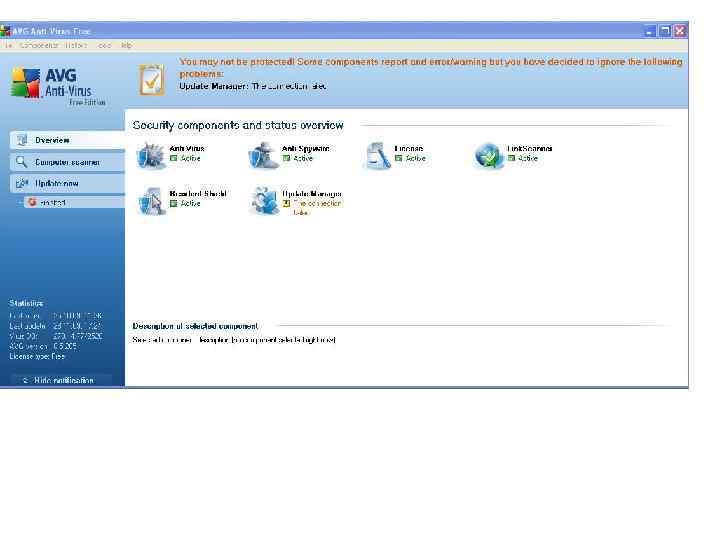Click the Anti-Virus component label
The width and height of the screenshot is (720, 540).
(187, 148)
